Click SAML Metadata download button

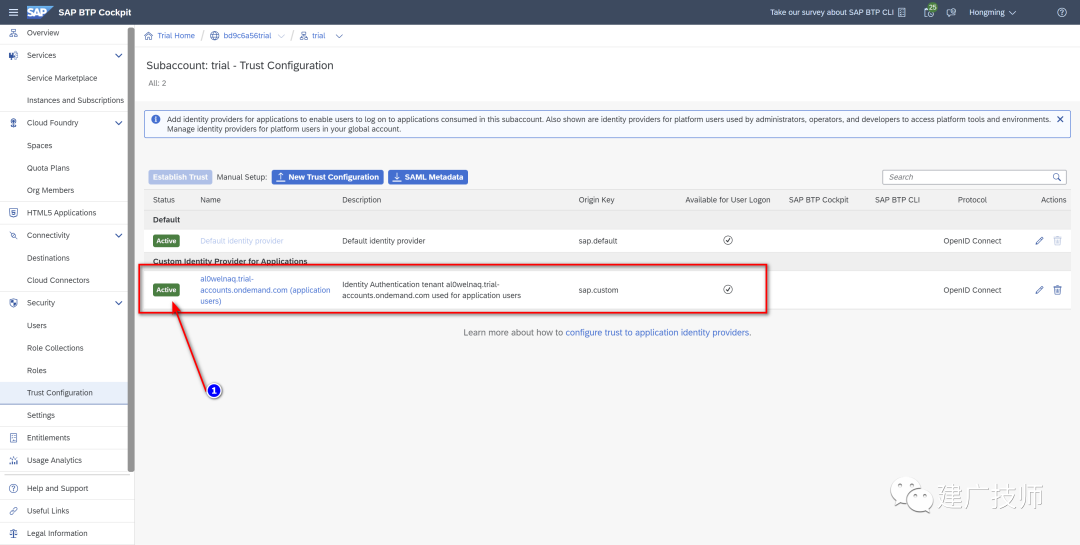[428, 177]
